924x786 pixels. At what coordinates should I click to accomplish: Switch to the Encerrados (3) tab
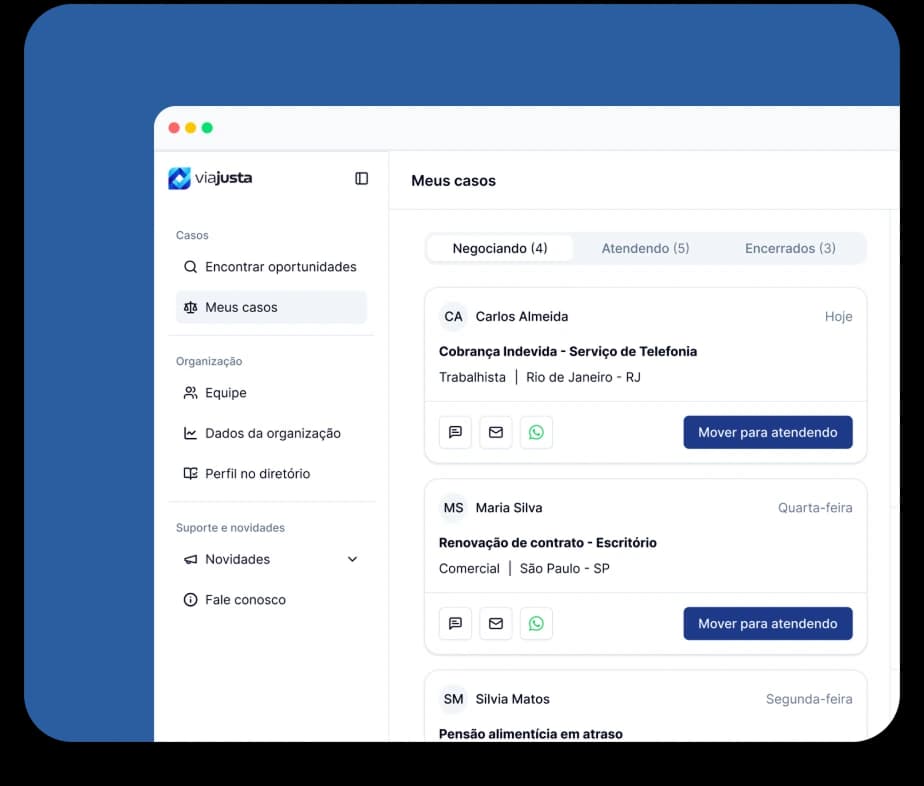click(790, 249)
